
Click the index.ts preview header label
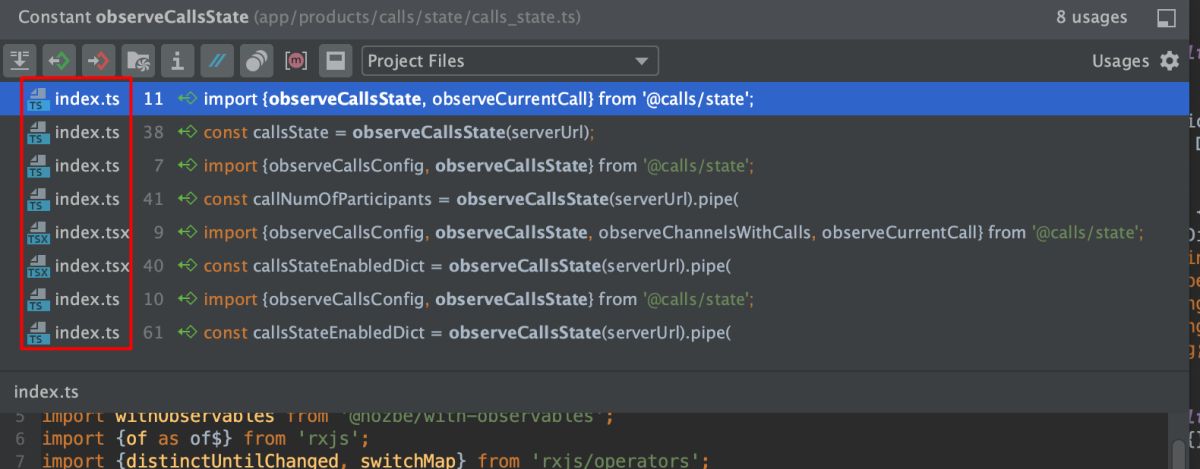(46, 391)
